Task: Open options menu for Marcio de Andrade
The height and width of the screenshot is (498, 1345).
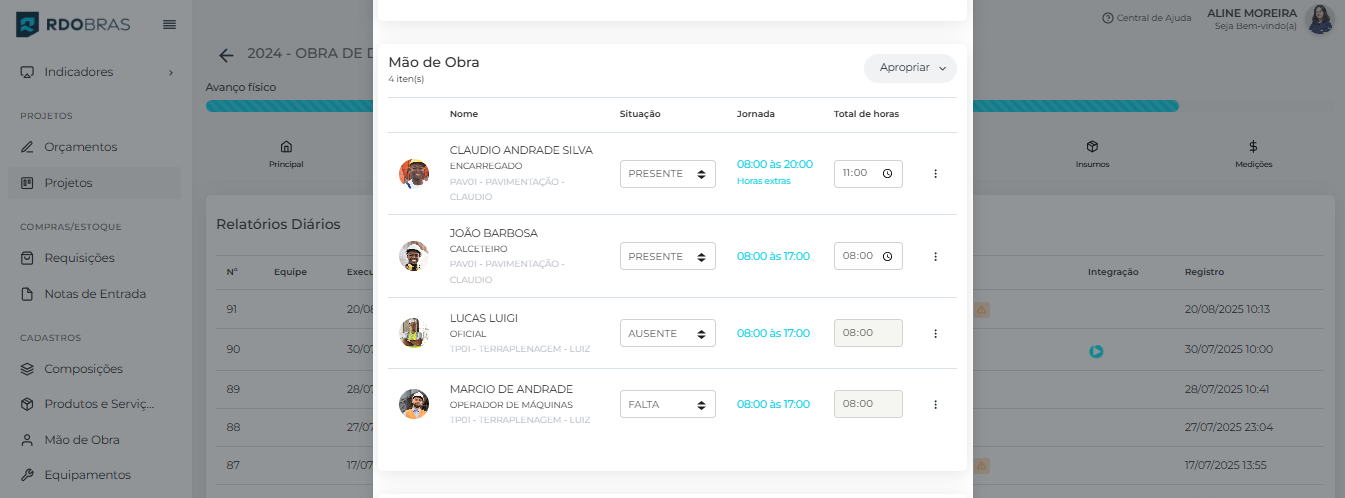Action: coord(935,405)
